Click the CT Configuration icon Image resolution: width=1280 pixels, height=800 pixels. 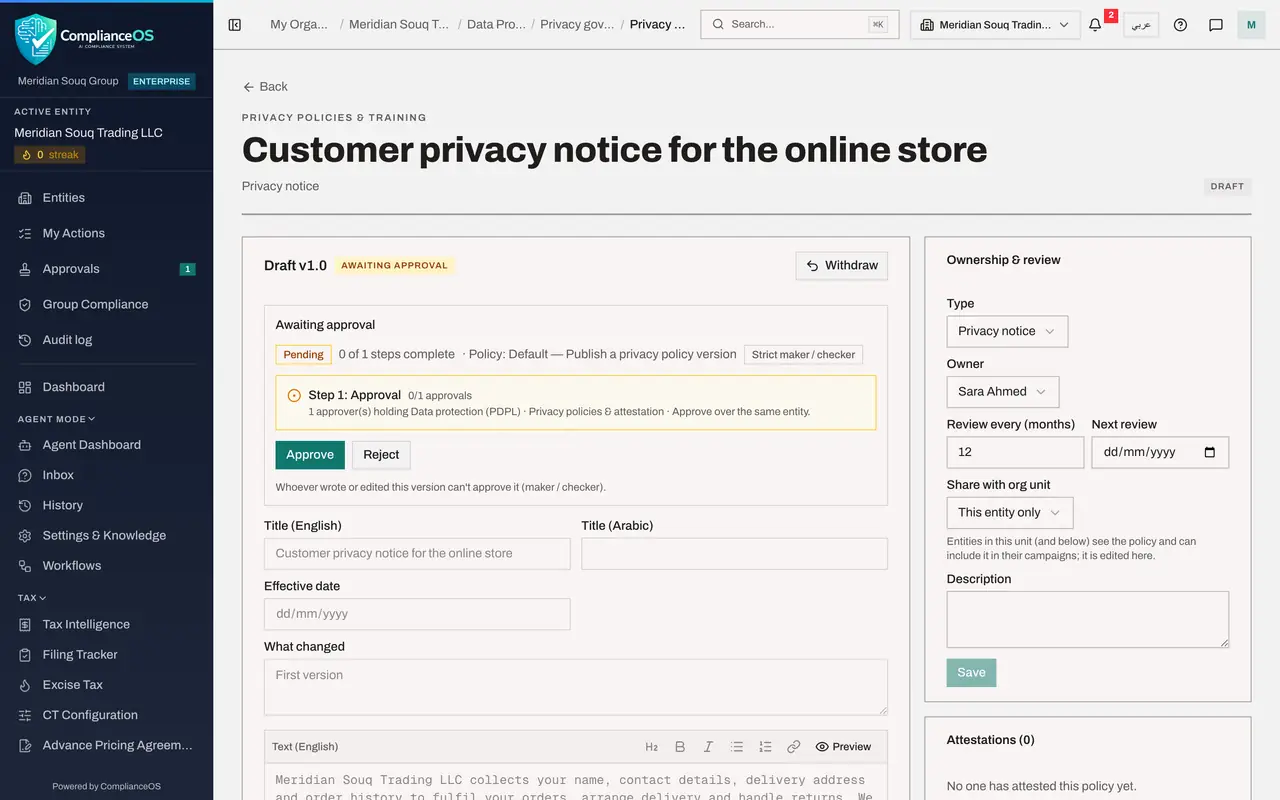click(x=25, y=715)
